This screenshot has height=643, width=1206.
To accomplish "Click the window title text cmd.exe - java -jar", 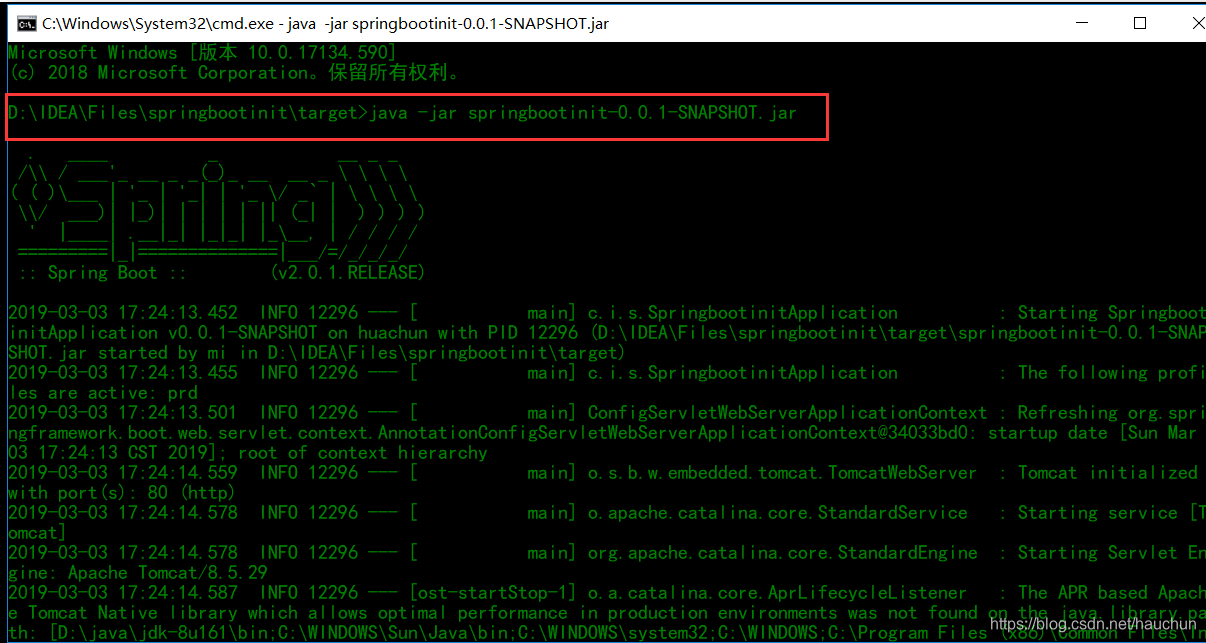I will [325, 23].
